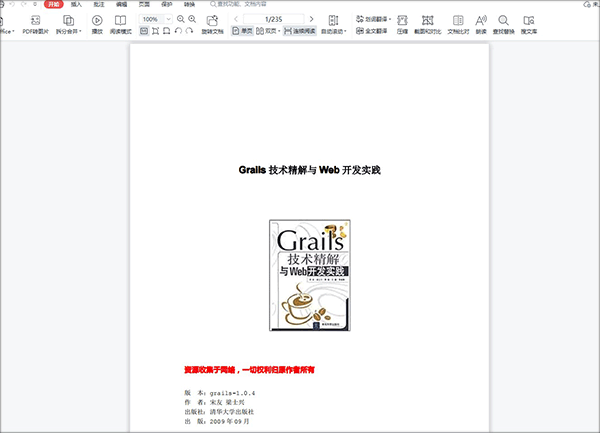
Task: Enter 阅读模式 reading mode
Action: 121,24
